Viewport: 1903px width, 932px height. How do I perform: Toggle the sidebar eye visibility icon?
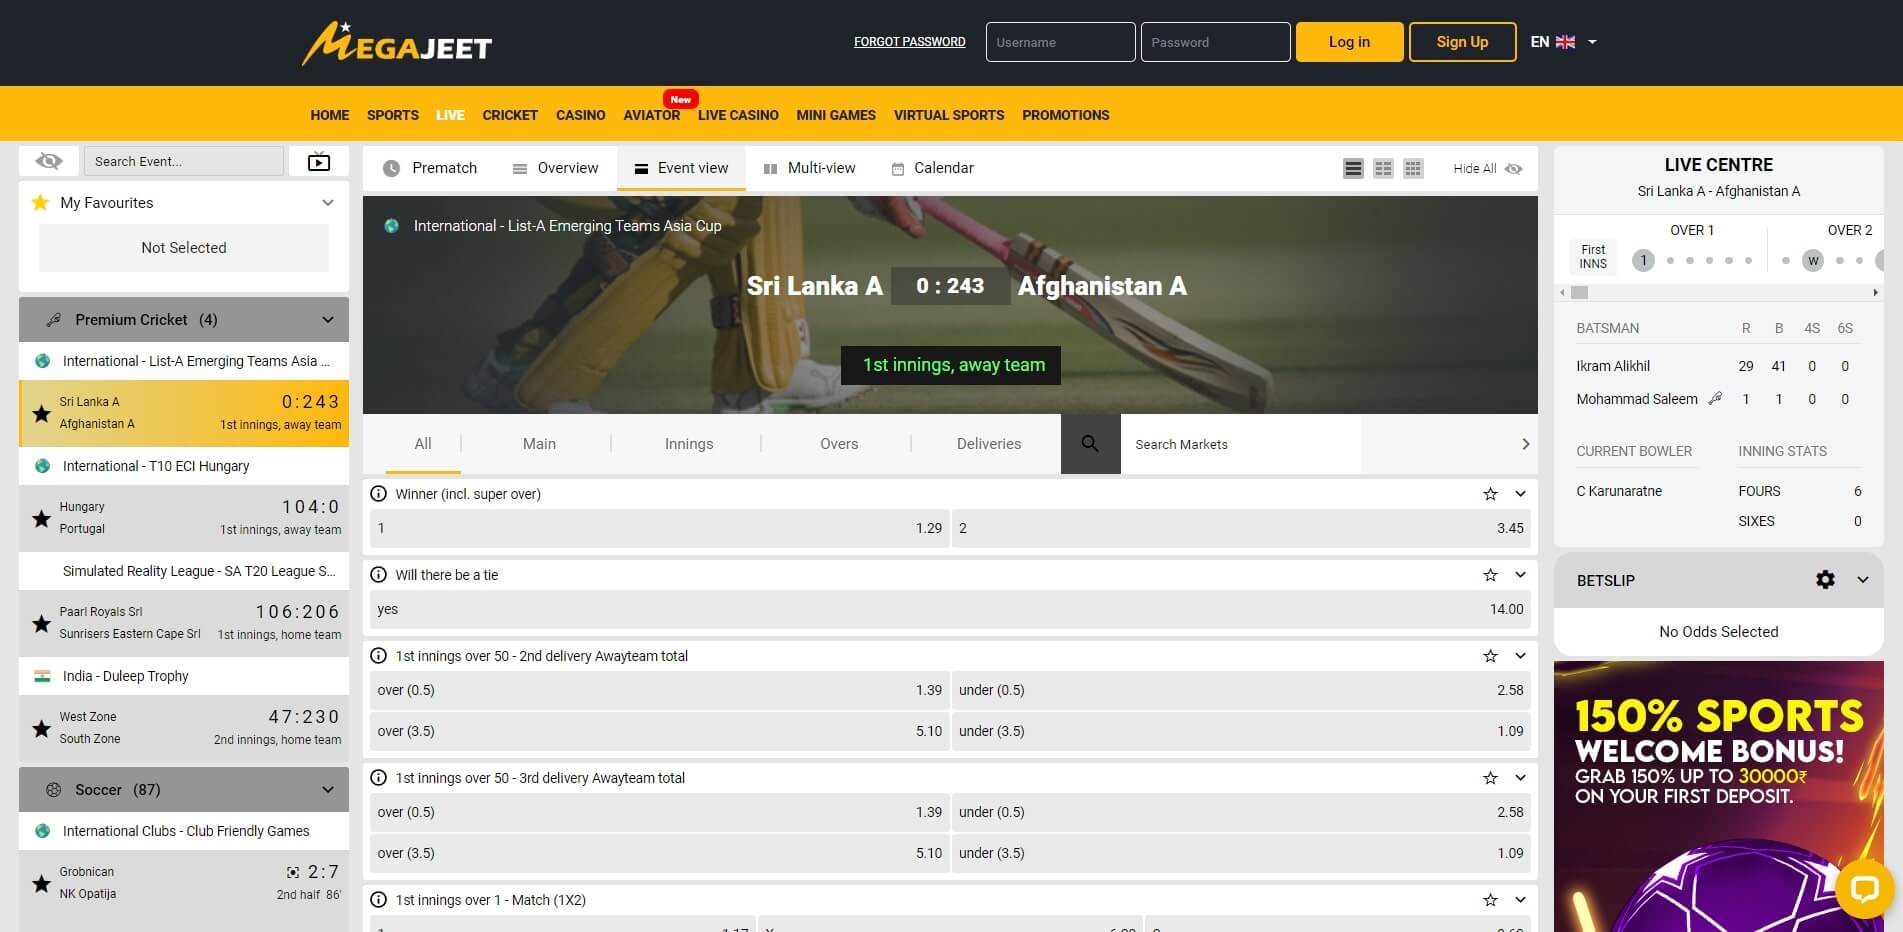click(49, 161)
